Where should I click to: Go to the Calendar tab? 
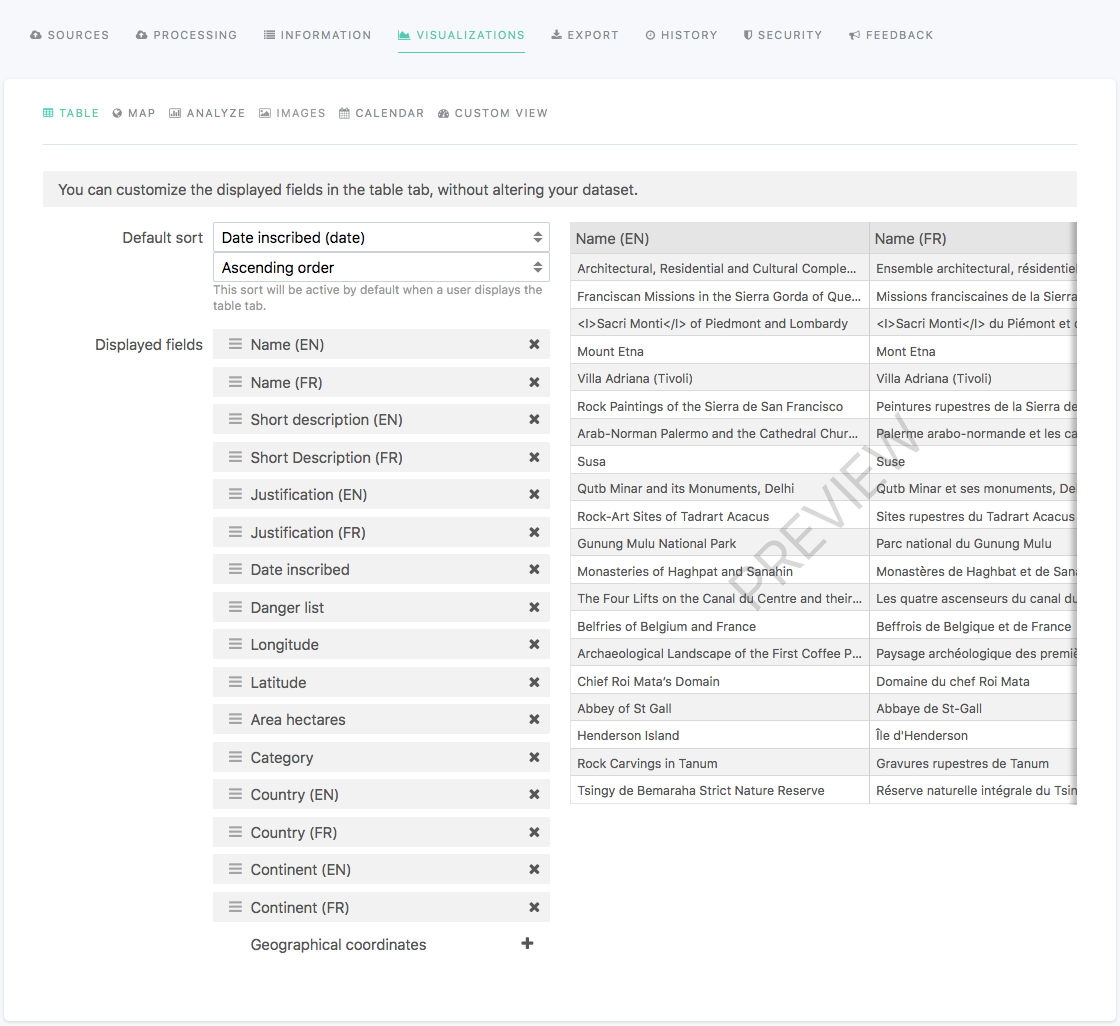(x=382, y=113)
